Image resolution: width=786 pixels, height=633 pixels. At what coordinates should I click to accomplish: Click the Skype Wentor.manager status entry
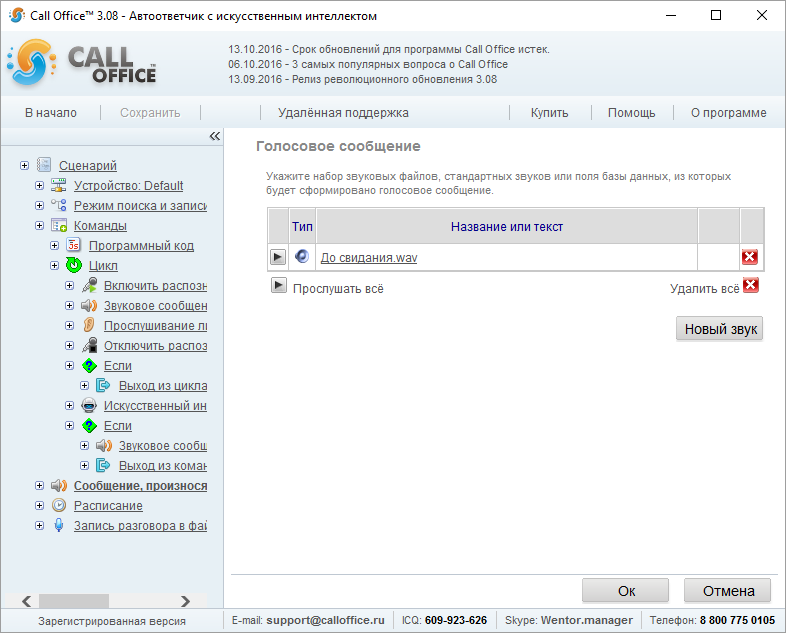(569, 620)
